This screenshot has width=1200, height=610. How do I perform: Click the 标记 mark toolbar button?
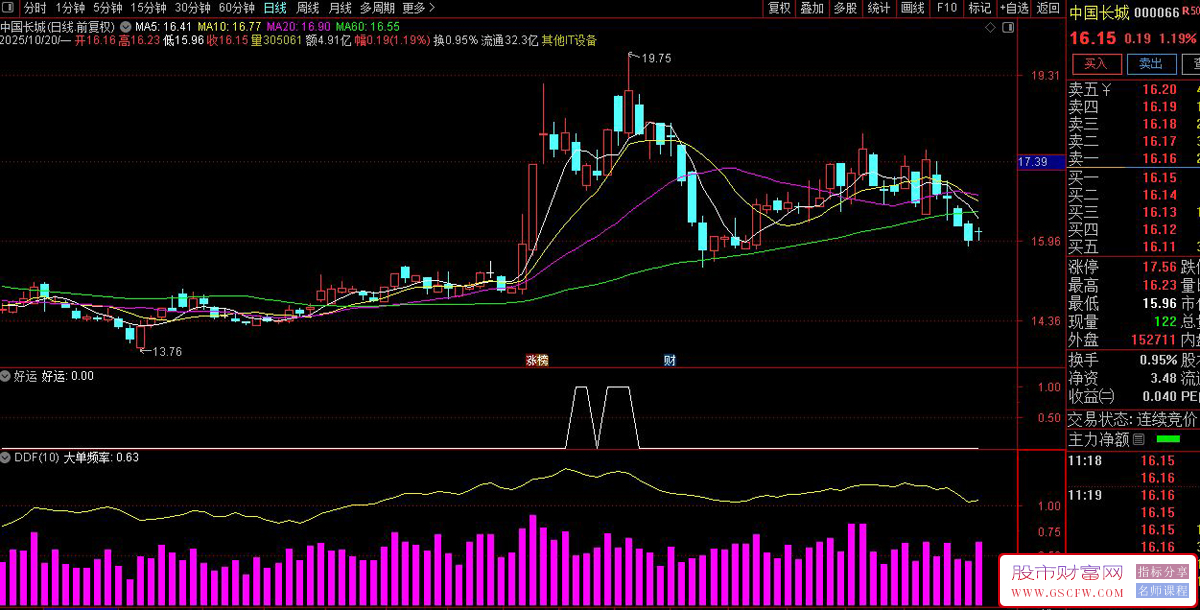pos(979,8)
